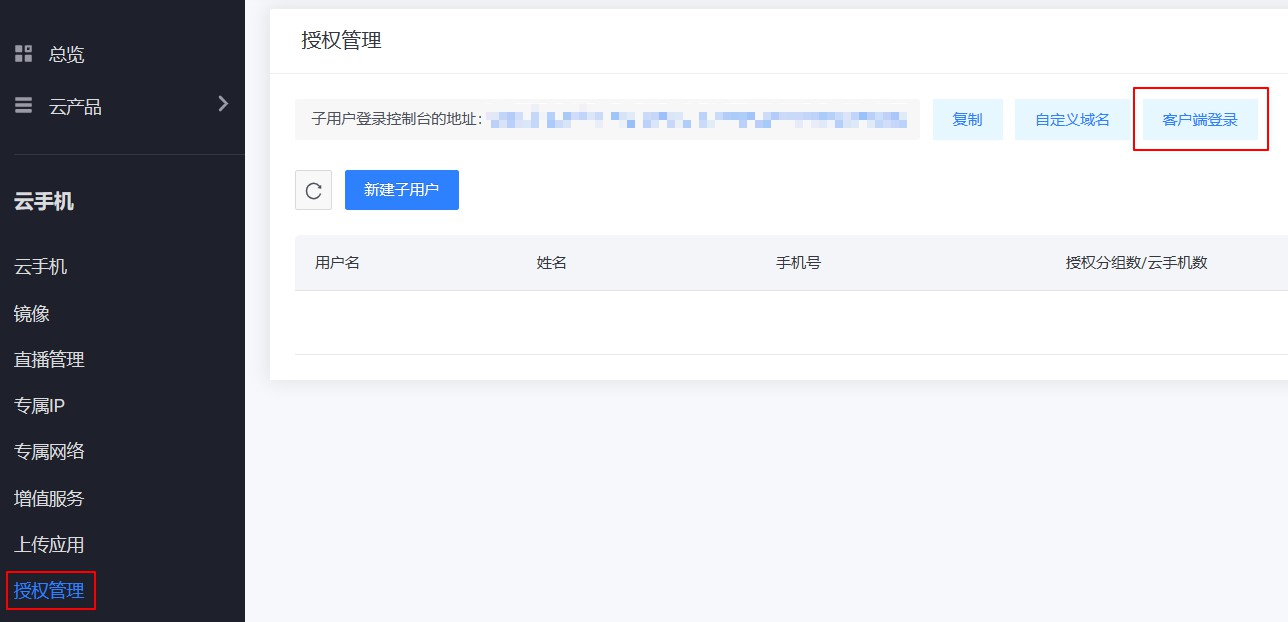Image resolution: width=1288 pixels, height=622 pixels.
Task: Click the 授权分组数/云手机数 column header
Action: point(1136,263)
